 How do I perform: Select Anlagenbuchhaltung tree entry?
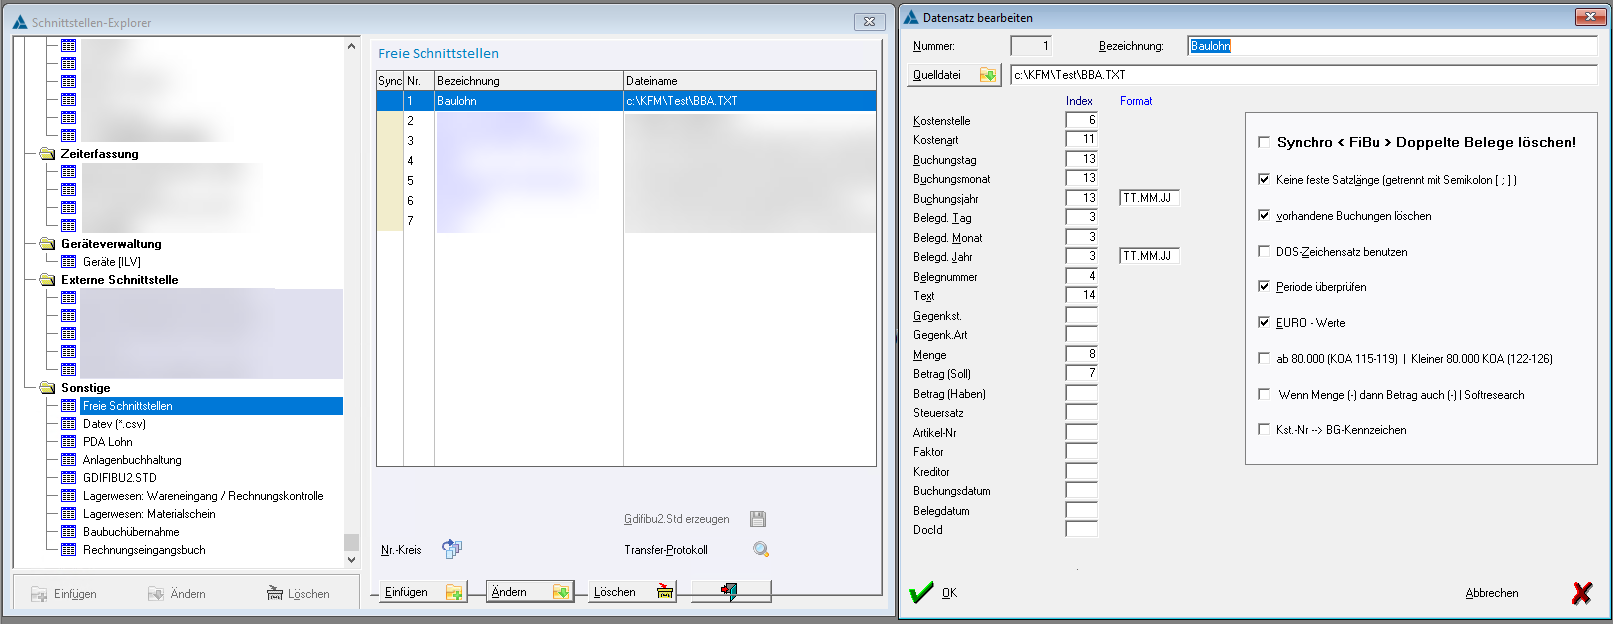pyautogui.click(x=132, y=460)
